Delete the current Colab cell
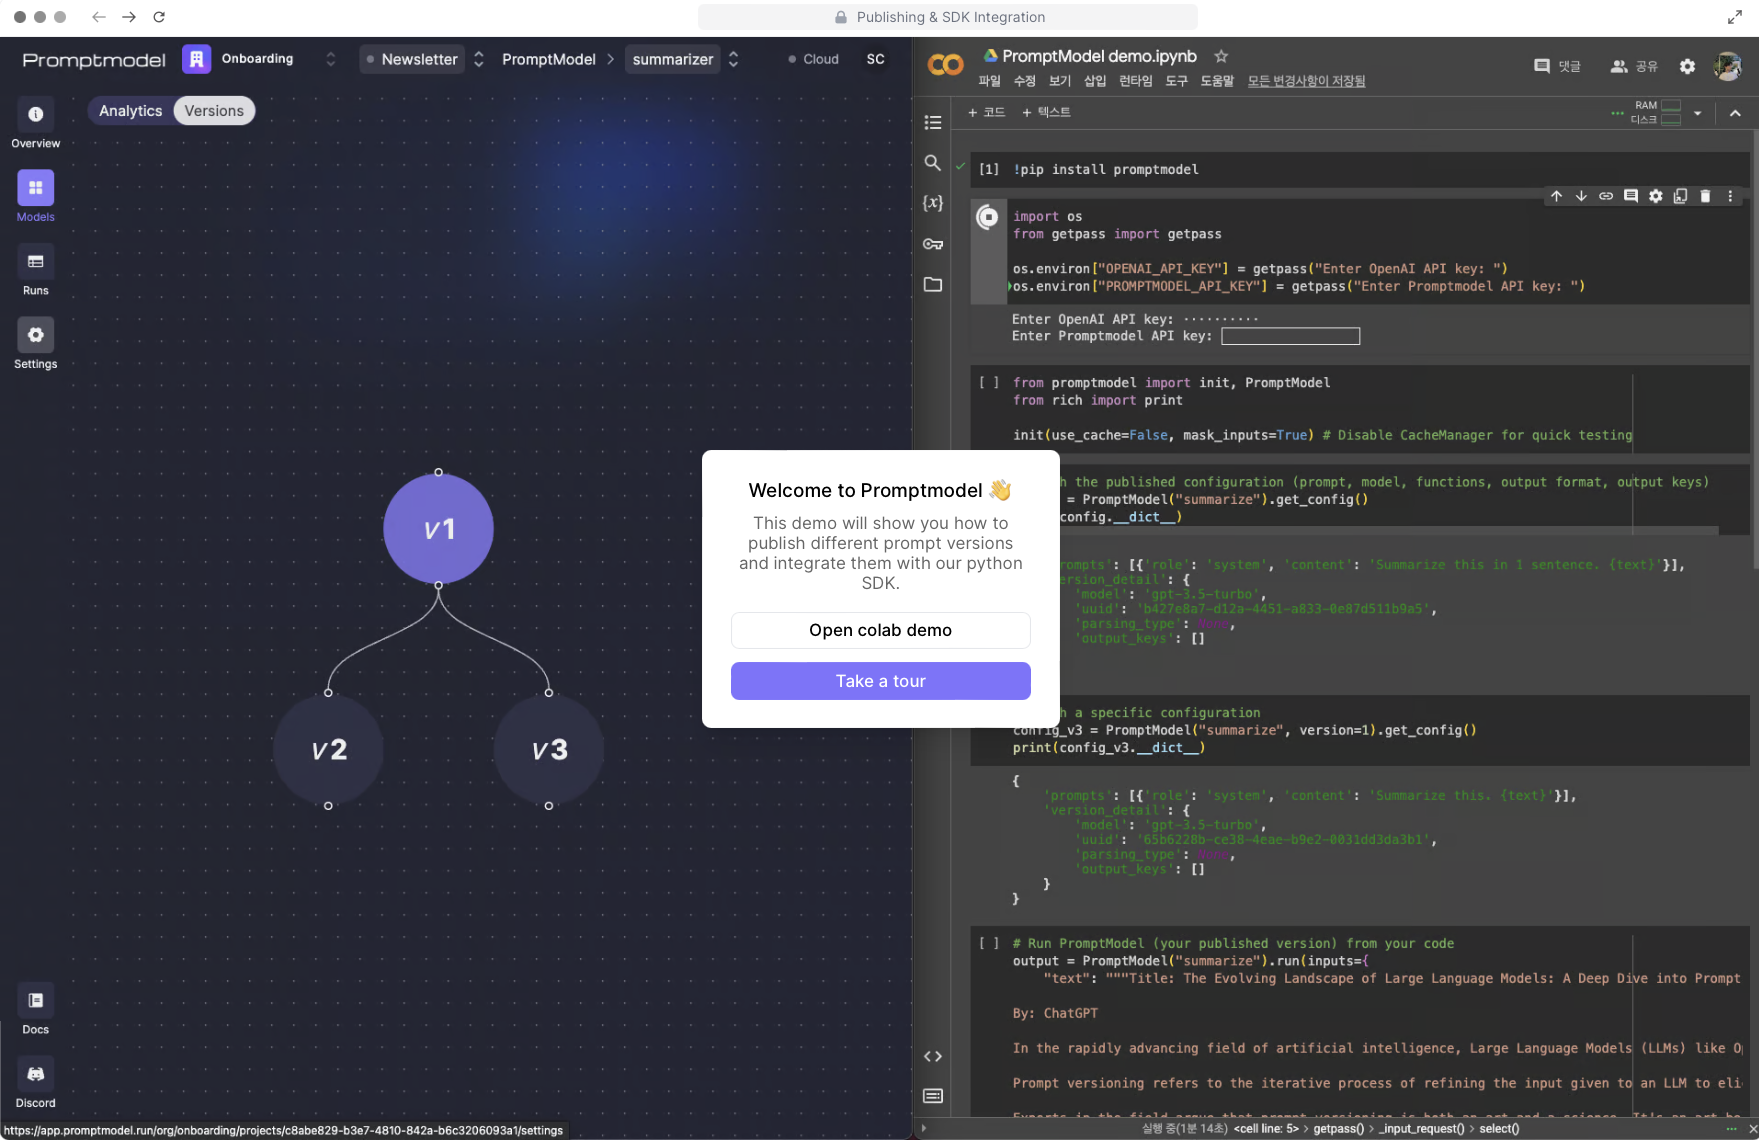1759x1140 pixels. point(1706,196)
